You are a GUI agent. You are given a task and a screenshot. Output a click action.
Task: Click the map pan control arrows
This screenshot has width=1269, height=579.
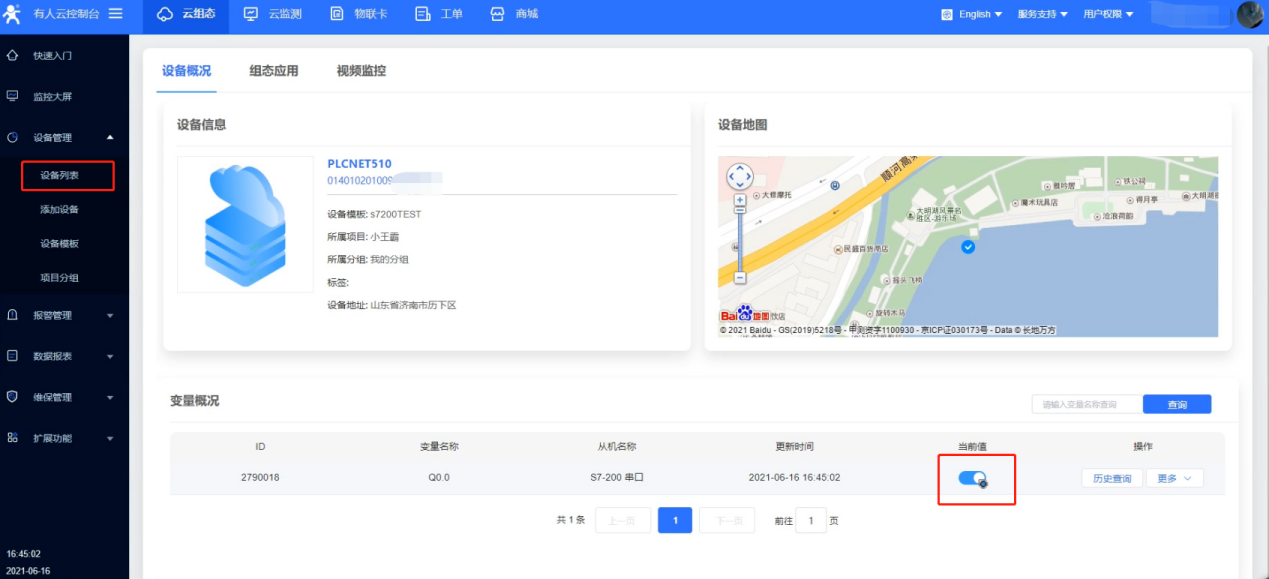coord(739,177)
